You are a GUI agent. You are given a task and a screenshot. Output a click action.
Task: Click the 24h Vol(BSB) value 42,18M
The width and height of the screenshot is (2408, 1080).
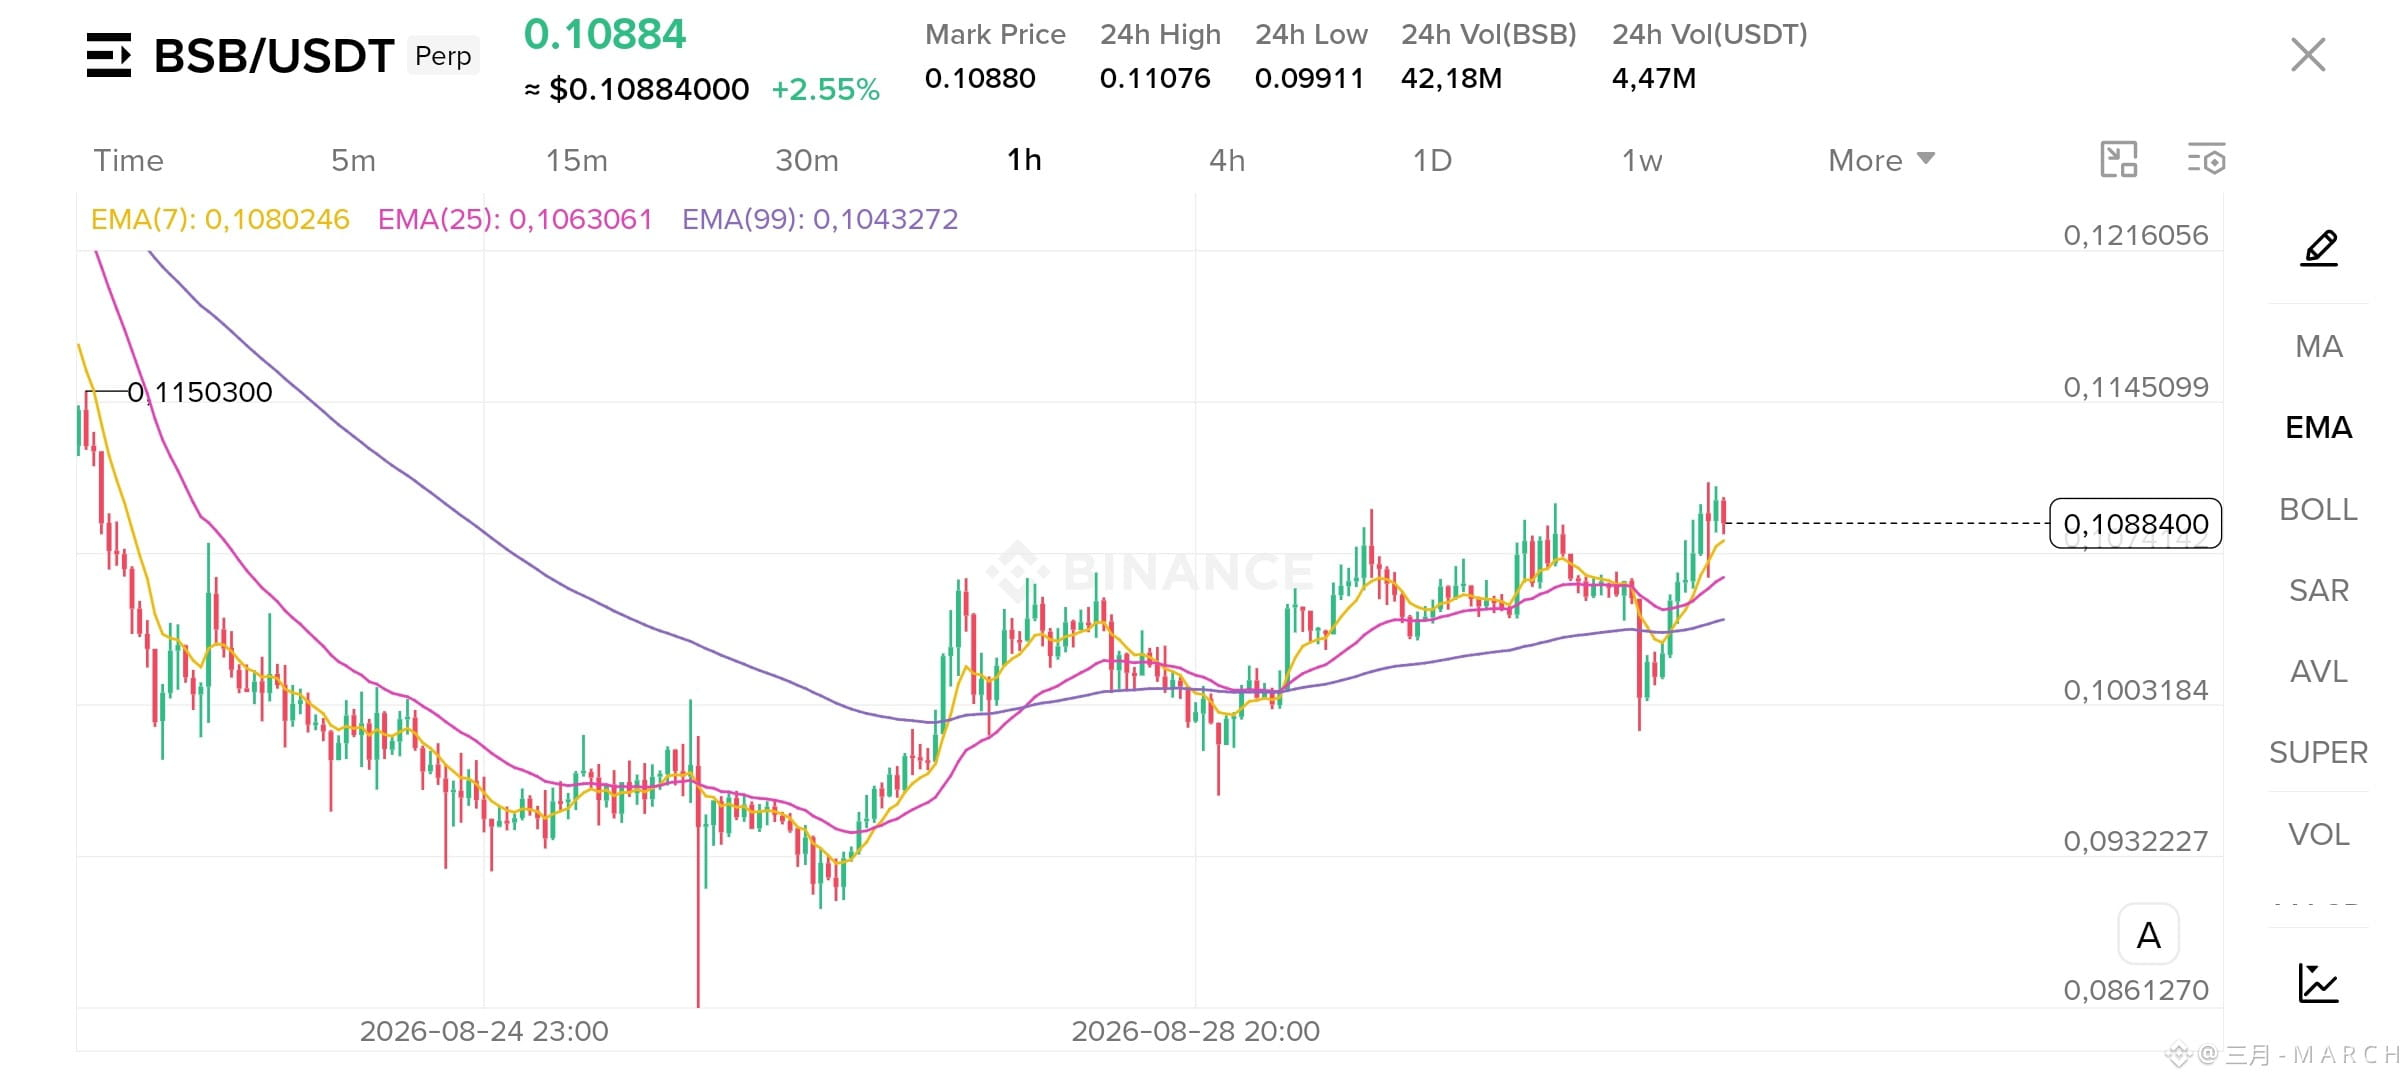pyautogui.click(x=1451, y=78)
